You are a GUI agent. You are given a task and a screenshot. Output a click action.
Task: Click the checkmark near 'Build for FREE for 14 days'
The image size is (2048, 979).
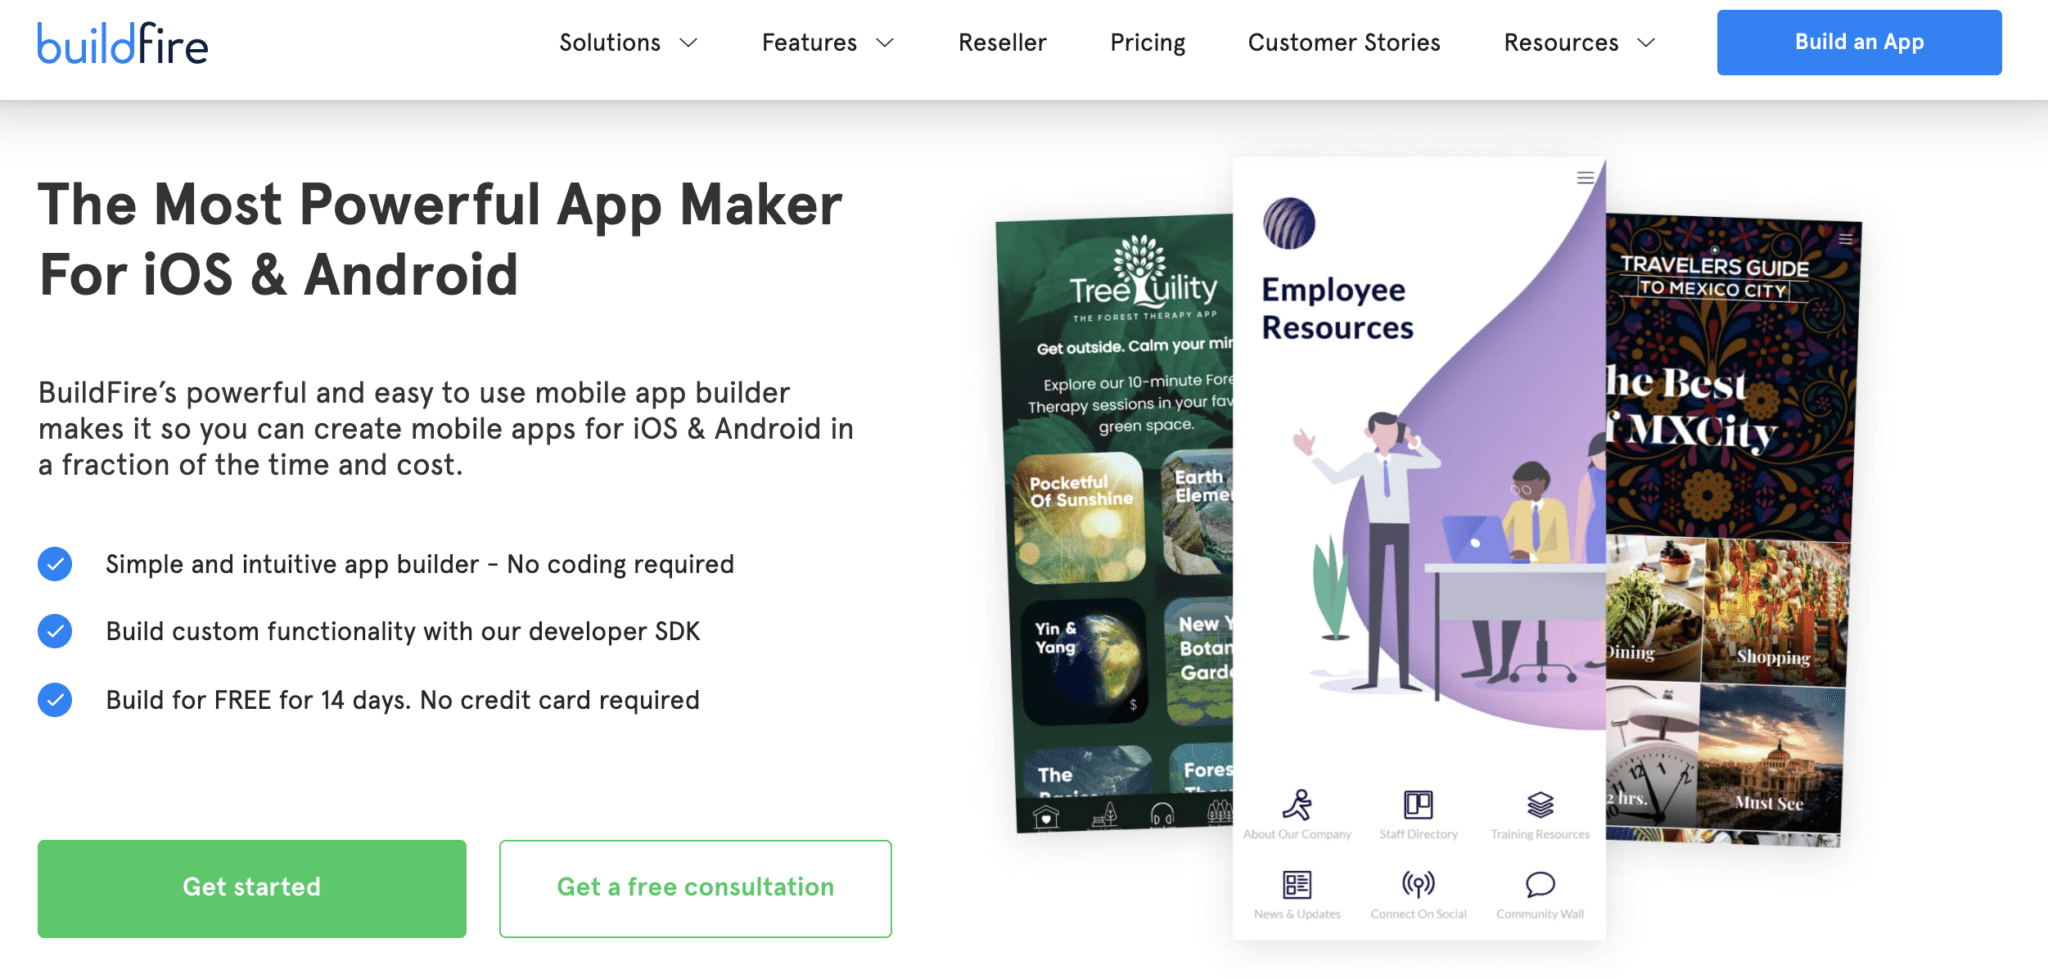[x=55, y=700]
